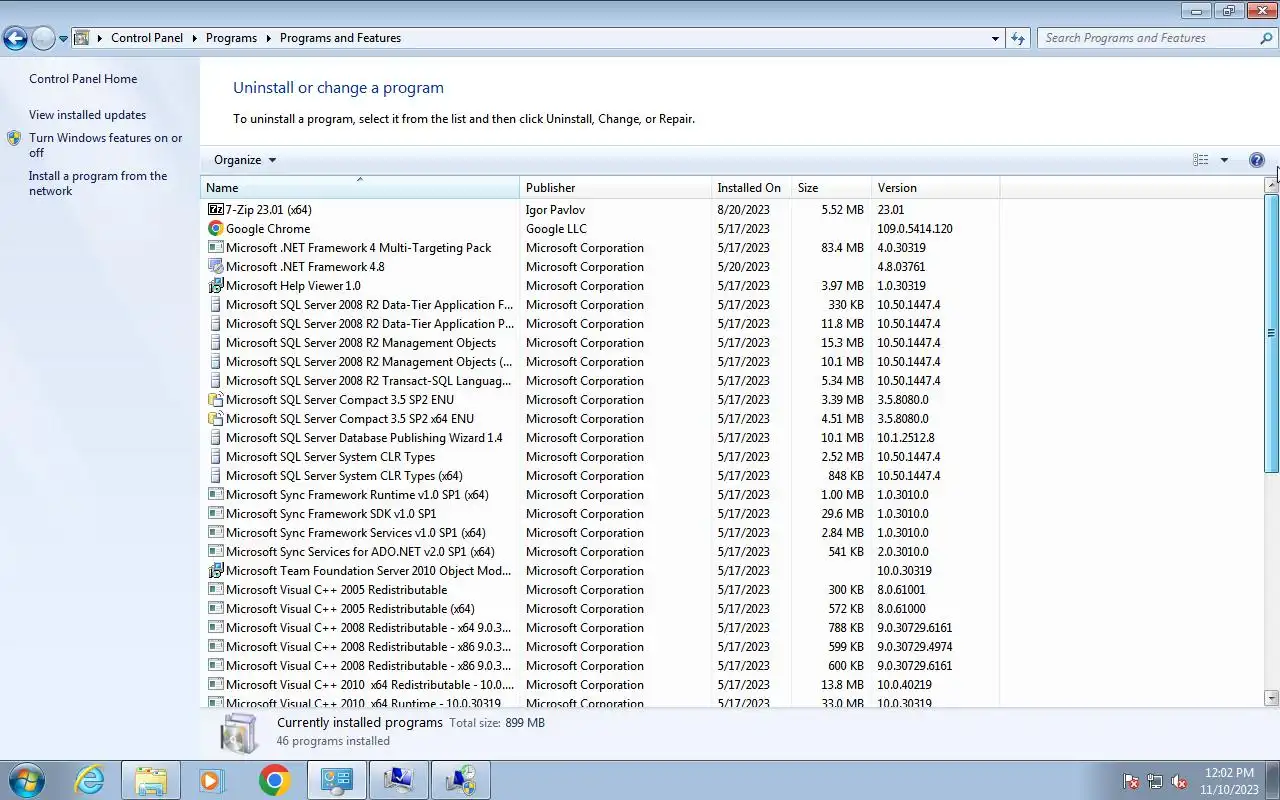Refresh the address bar location
The height and width of the screenshot is (800, 1280).
[x=1018, y=38]
